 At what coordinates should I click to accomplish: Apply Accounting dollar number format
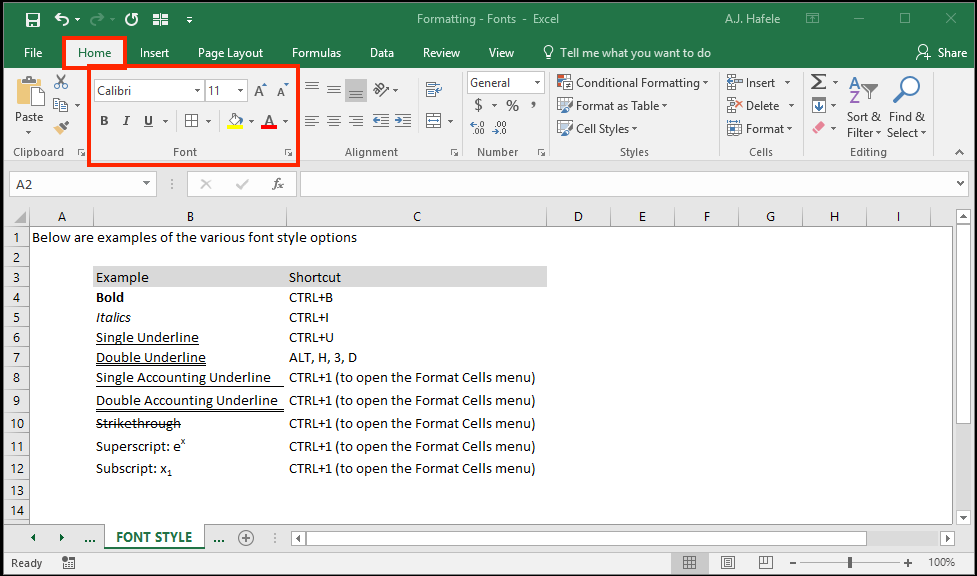pos(478,105)
